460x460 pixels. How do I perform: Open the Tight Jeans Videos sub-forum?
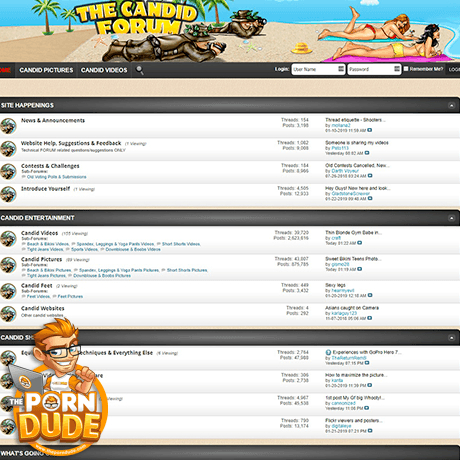point(45,249)
